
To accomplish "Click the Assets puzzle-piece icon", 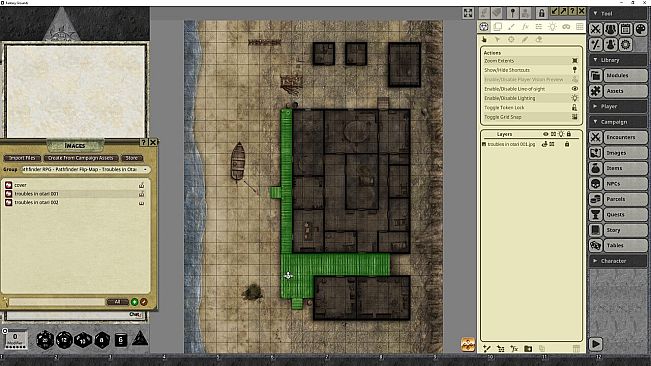I will [x=596, y=91].
